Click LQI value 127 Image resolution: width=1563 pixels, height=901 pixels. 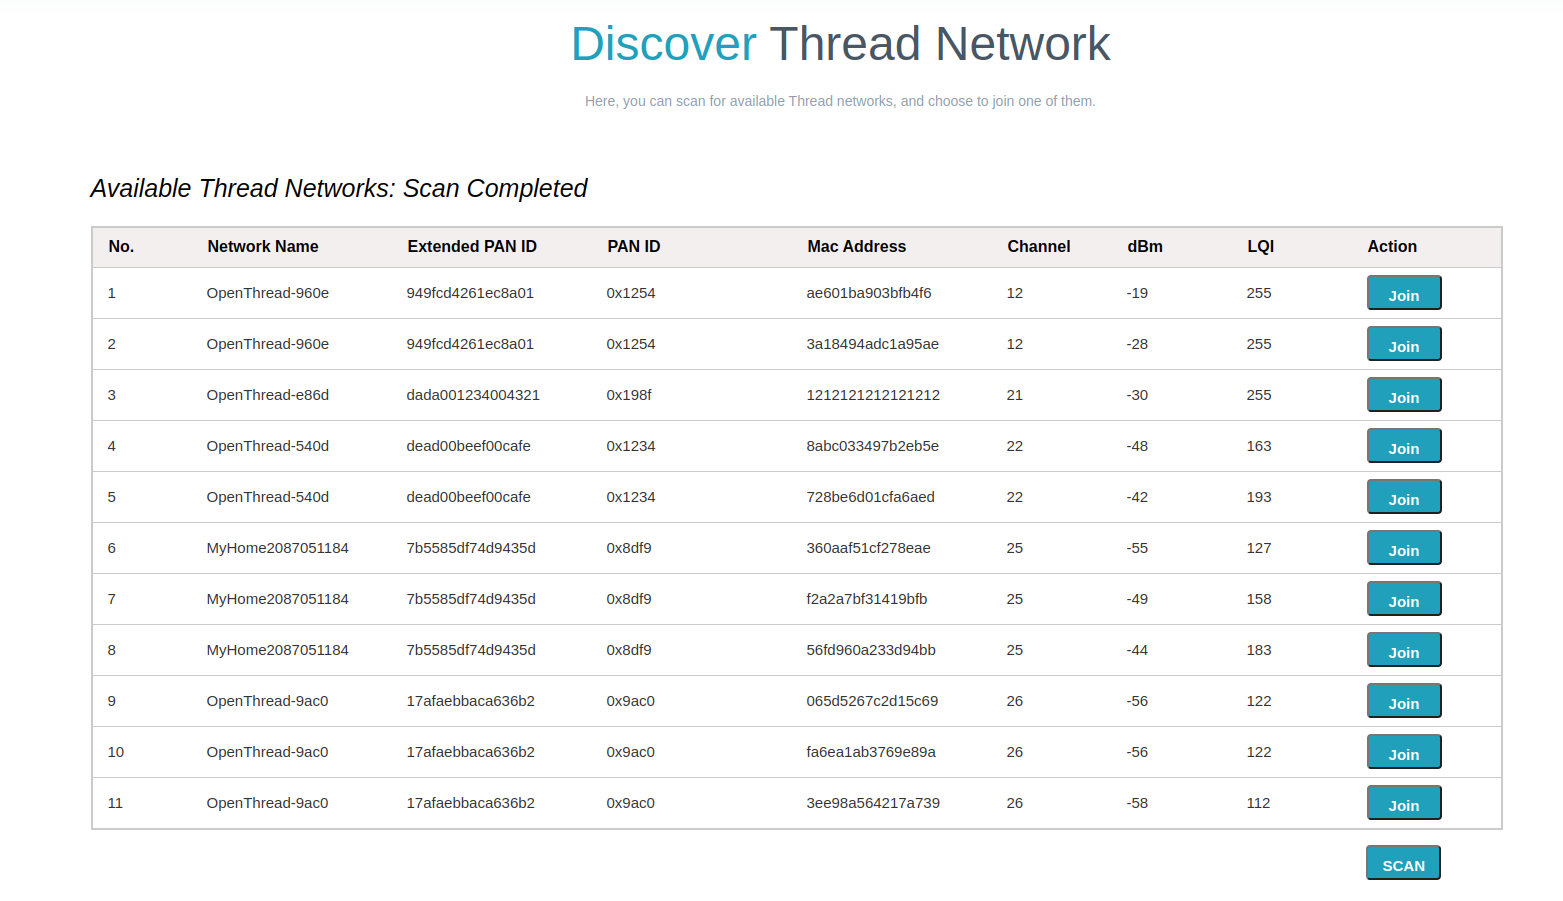point(1259,548)
